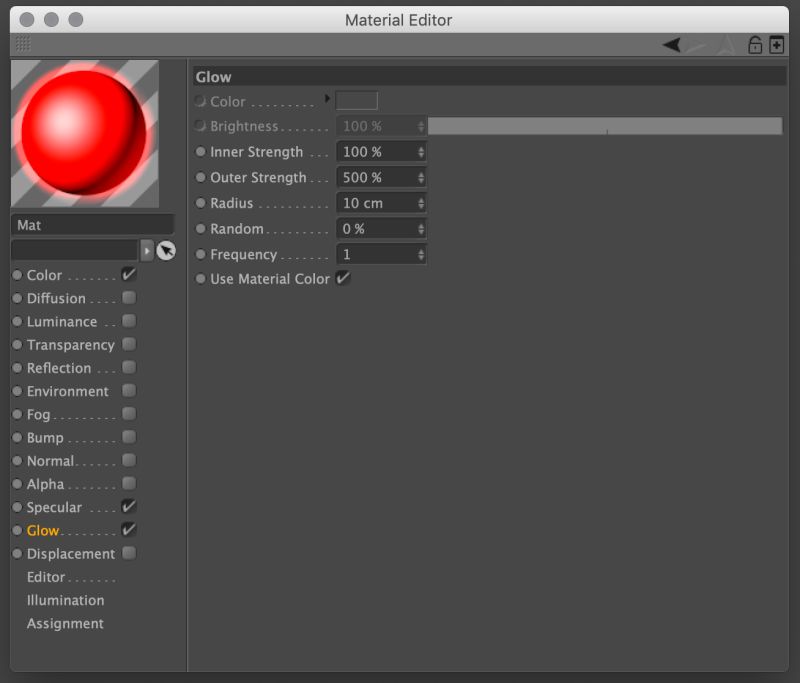Click the dot beside Diffusion channel

17,298
